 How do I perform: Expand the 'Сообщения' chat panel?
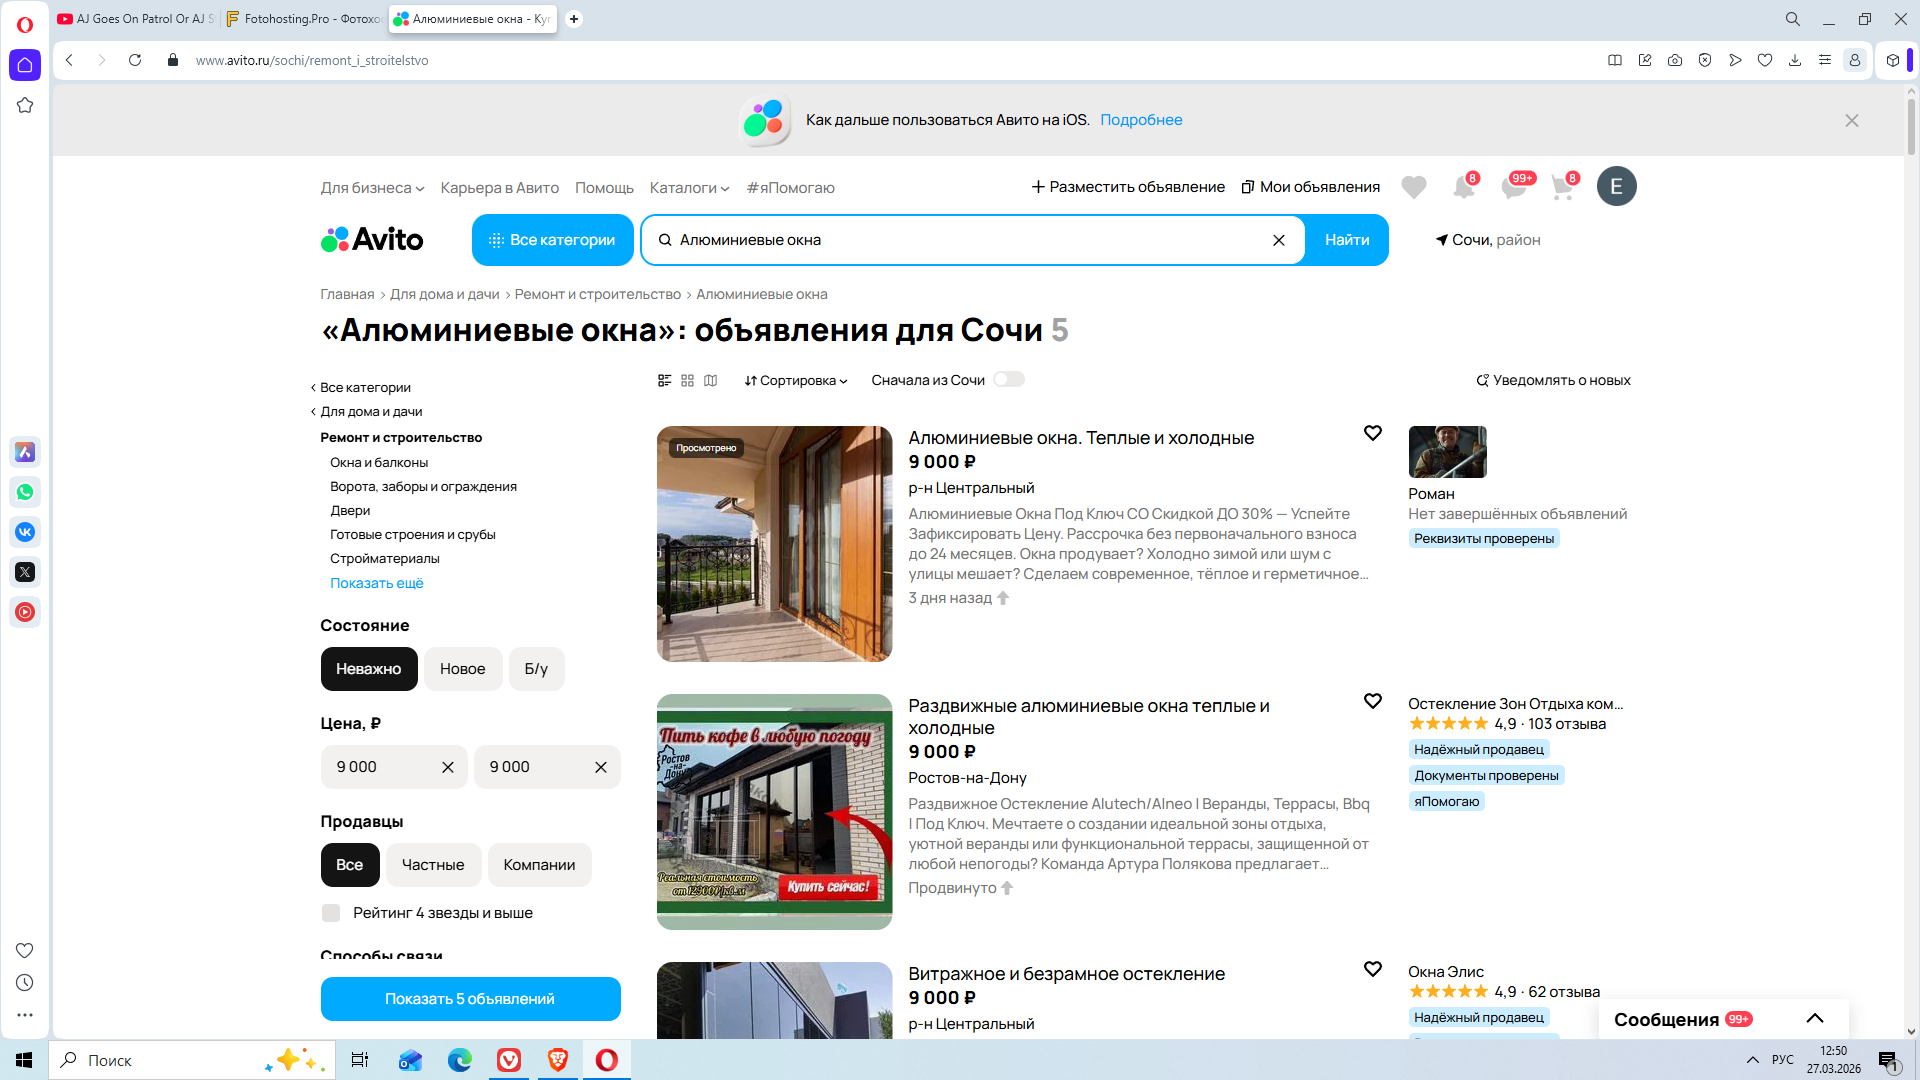(x=1814, y=1019)
